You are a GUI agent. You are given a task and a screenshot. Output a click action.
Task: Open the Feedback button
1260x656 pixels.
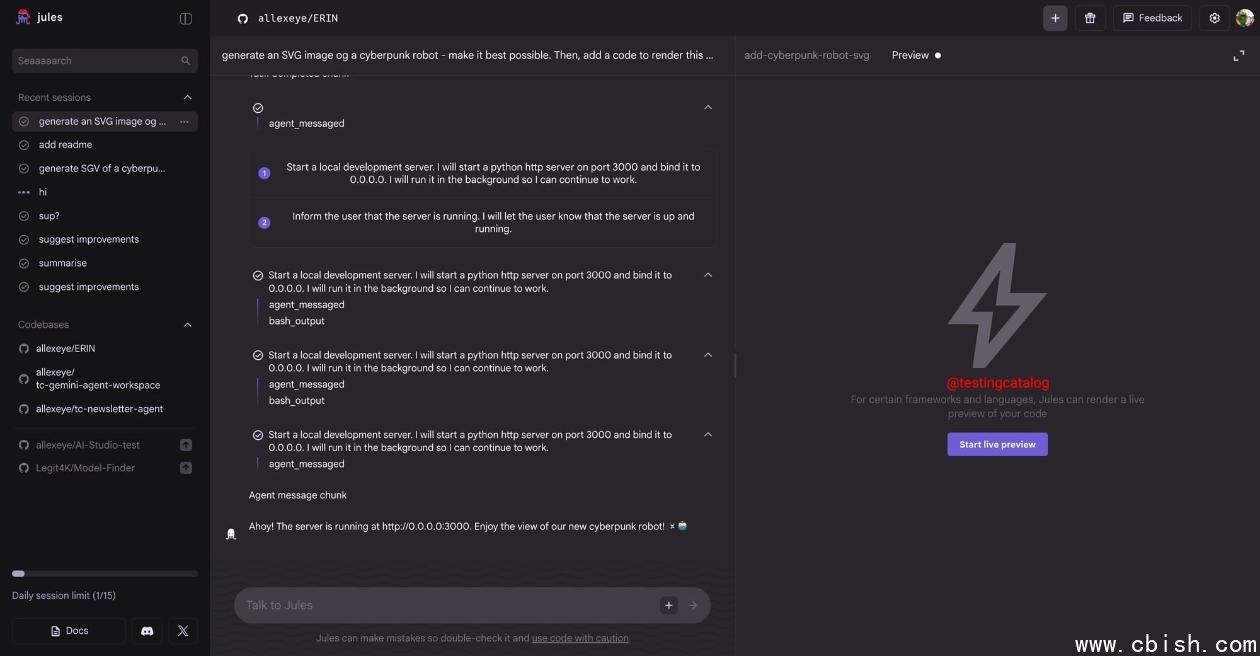(x=1152, y=18)
